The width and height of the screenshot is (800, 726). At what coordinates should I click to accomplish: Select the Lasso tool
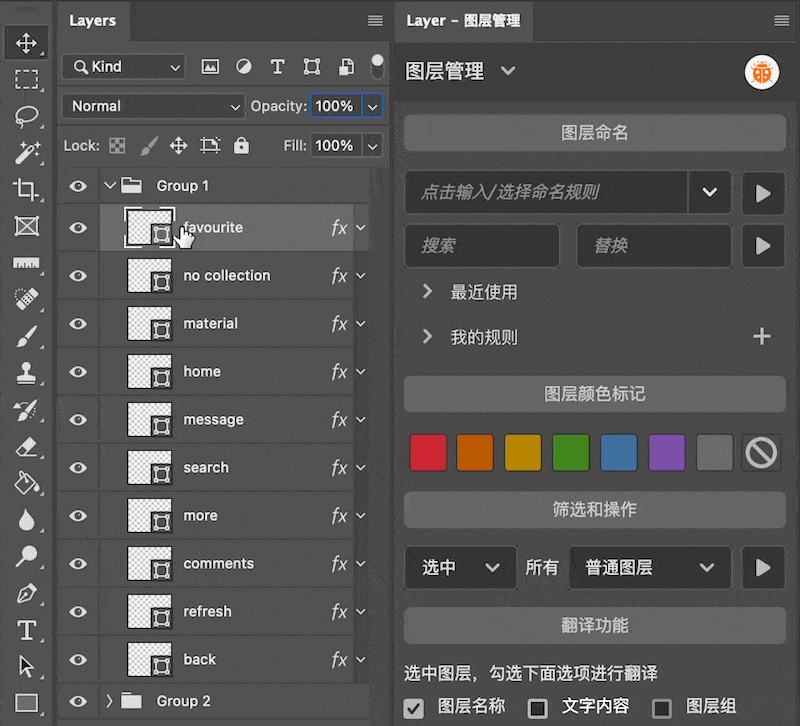[26, 116]
